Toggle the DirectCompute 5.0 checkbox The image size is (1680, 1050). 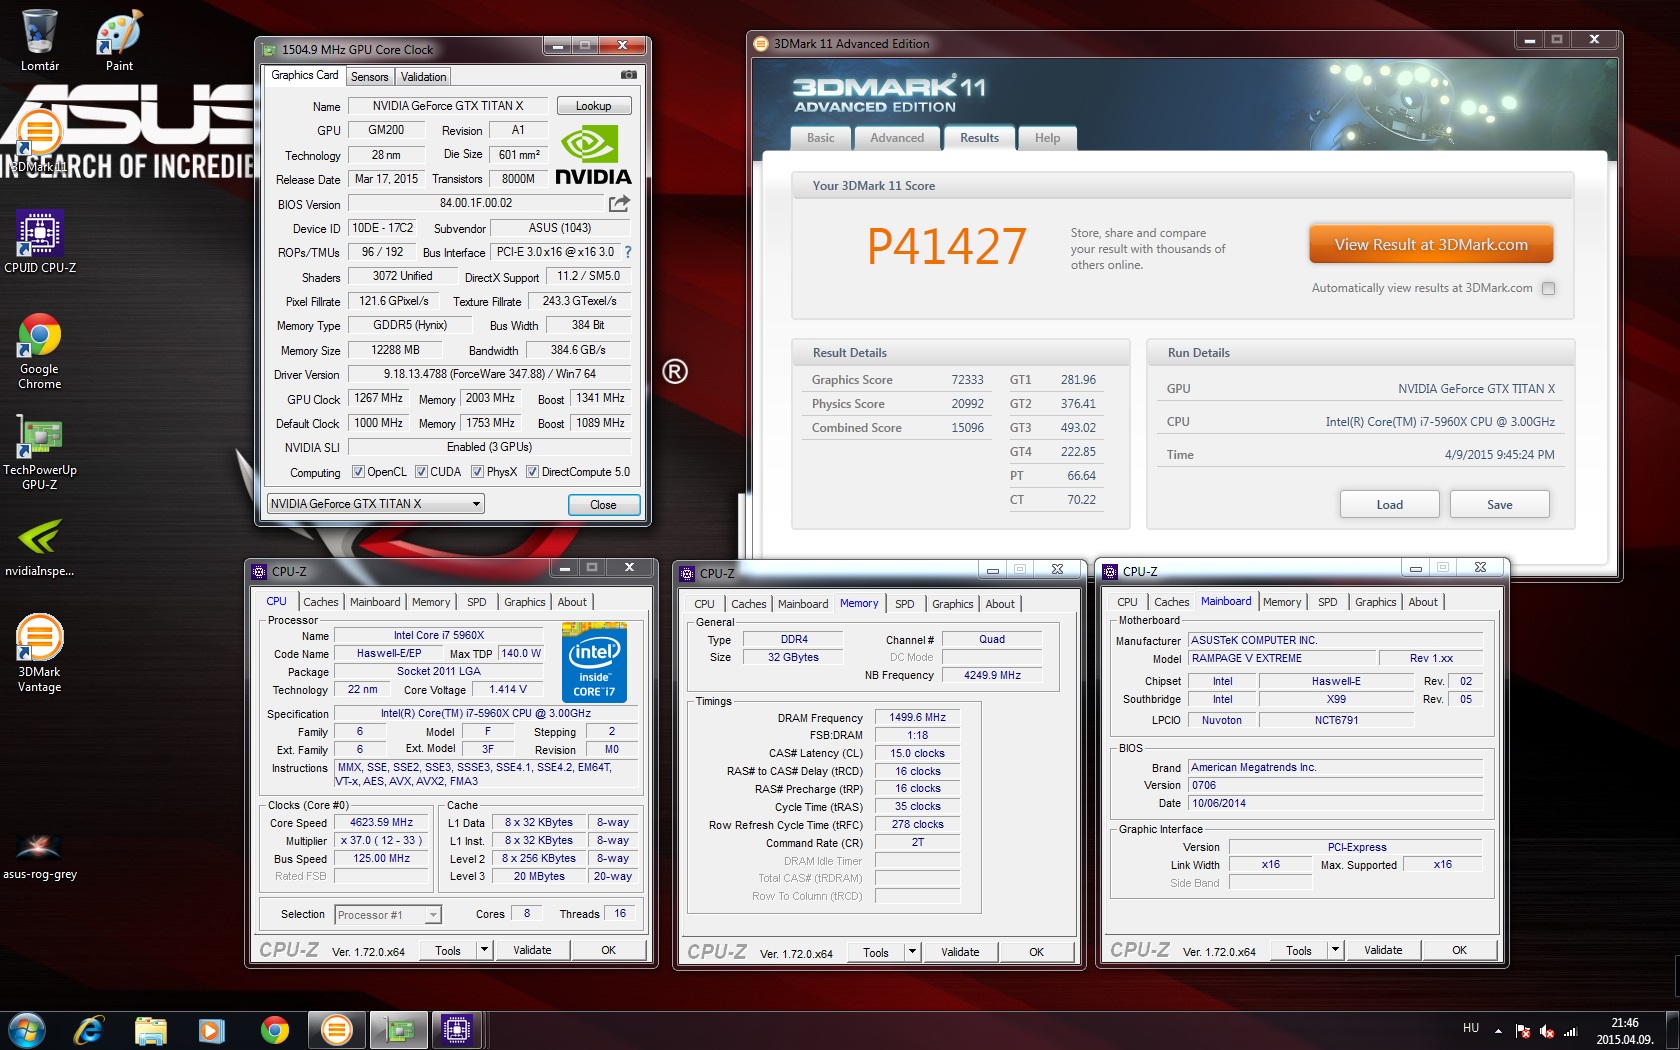[533, 472]
